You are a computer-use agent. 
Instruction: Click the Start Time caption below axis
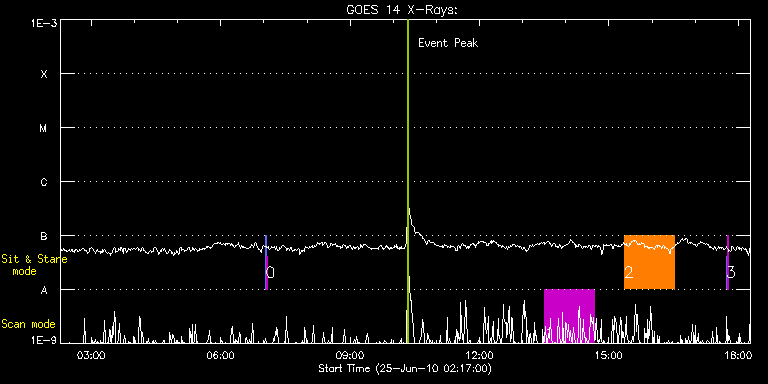tap(405, 368)
